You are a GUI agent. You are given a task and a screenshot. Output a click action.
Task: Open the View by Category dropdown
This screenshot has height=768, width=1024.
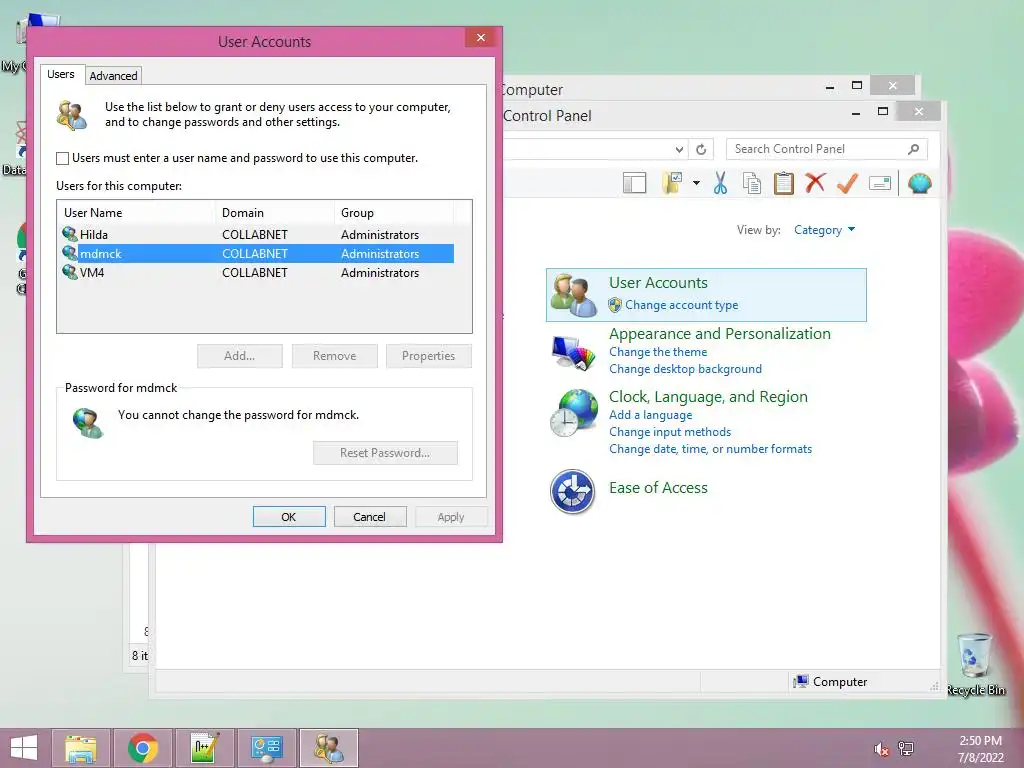pyautogui.click(x=824, y=230)
